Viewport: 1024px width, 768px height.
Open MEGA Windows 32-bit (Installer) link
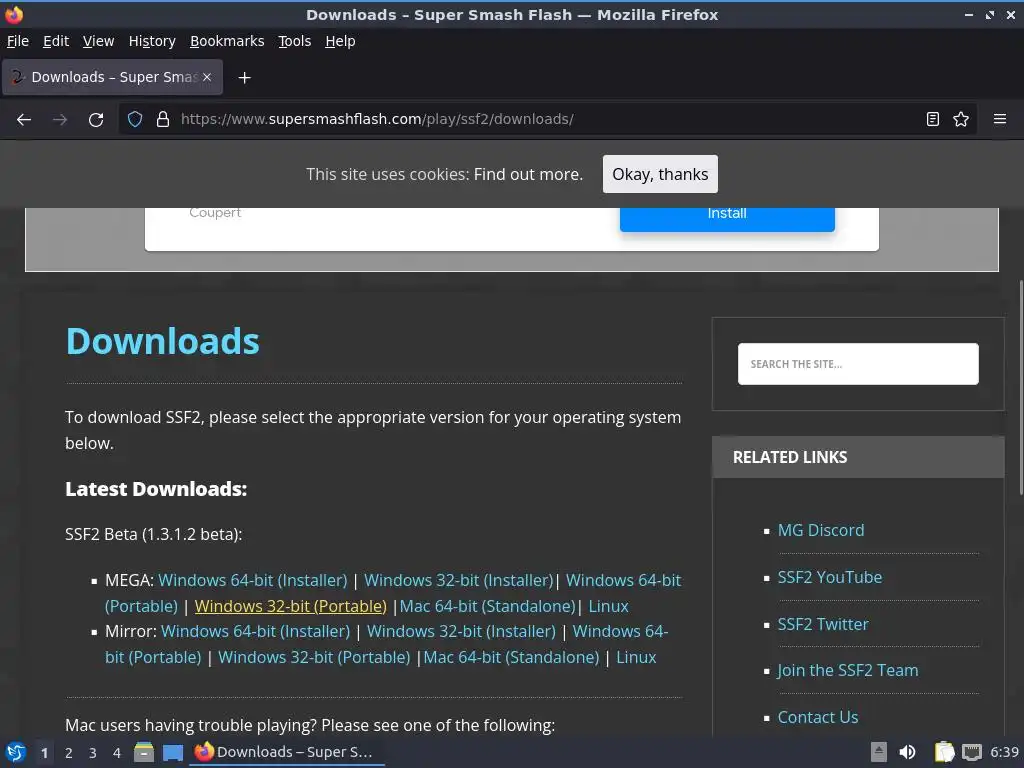(x=458, y=580)
